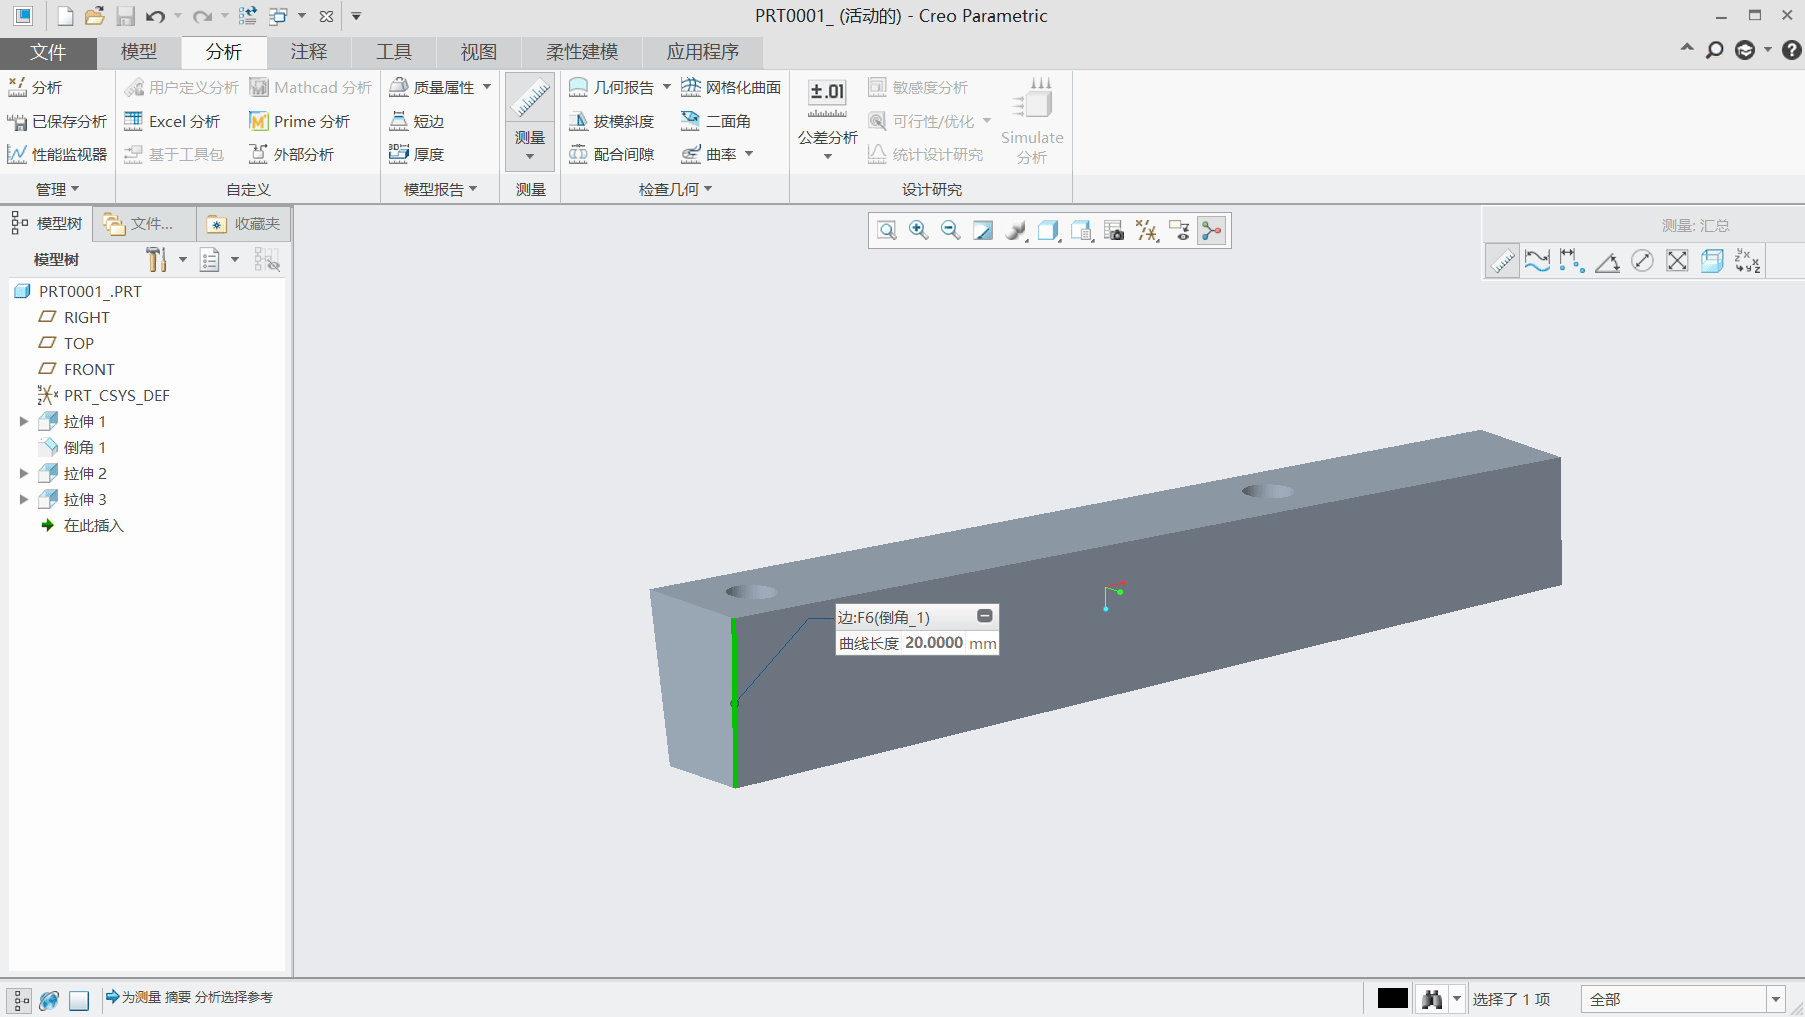Expand the 质量属性 dropdown arrow

[x=487, y=87]
